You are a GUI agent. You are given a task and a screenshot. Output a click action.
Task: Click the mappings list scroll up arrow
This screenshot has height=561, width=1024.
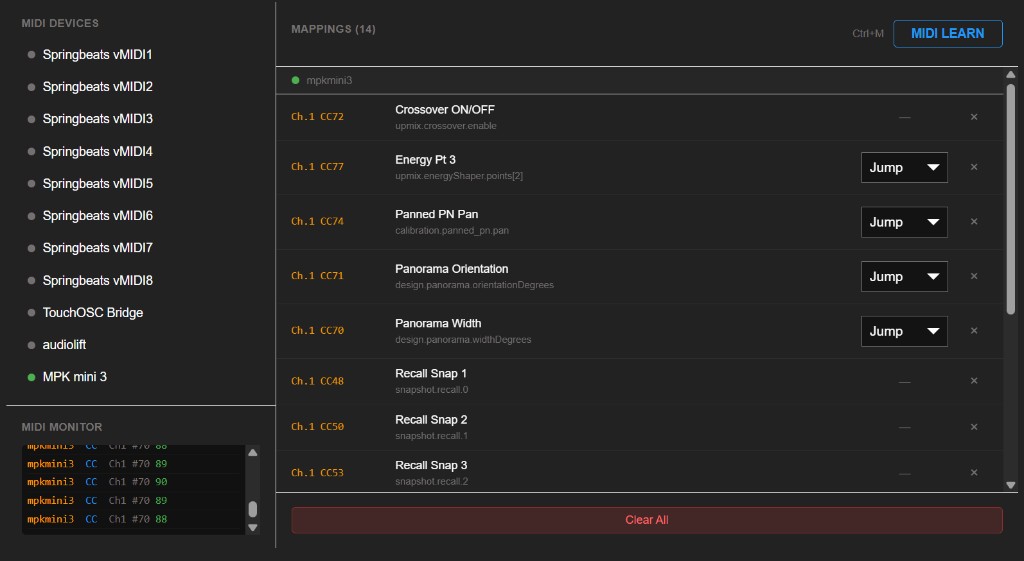pyautogui.click(x=1011, y=74)
